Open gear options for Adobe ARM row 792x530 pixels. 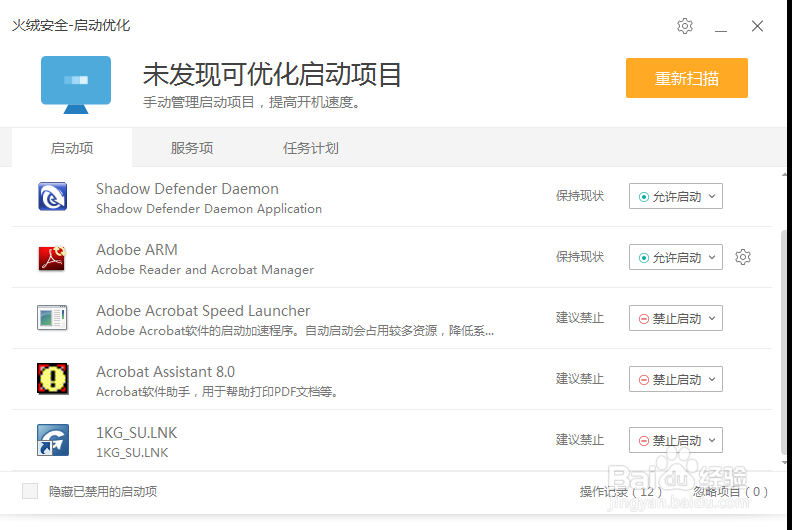click(742, 257)
